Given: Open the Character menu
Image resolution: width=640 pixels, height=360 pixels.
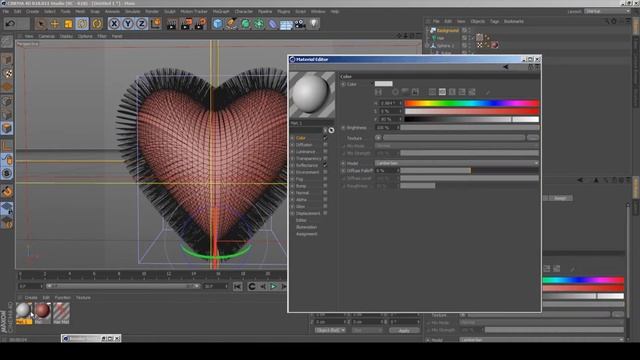Looking at the screenshot, I should (x=244, y=11).
